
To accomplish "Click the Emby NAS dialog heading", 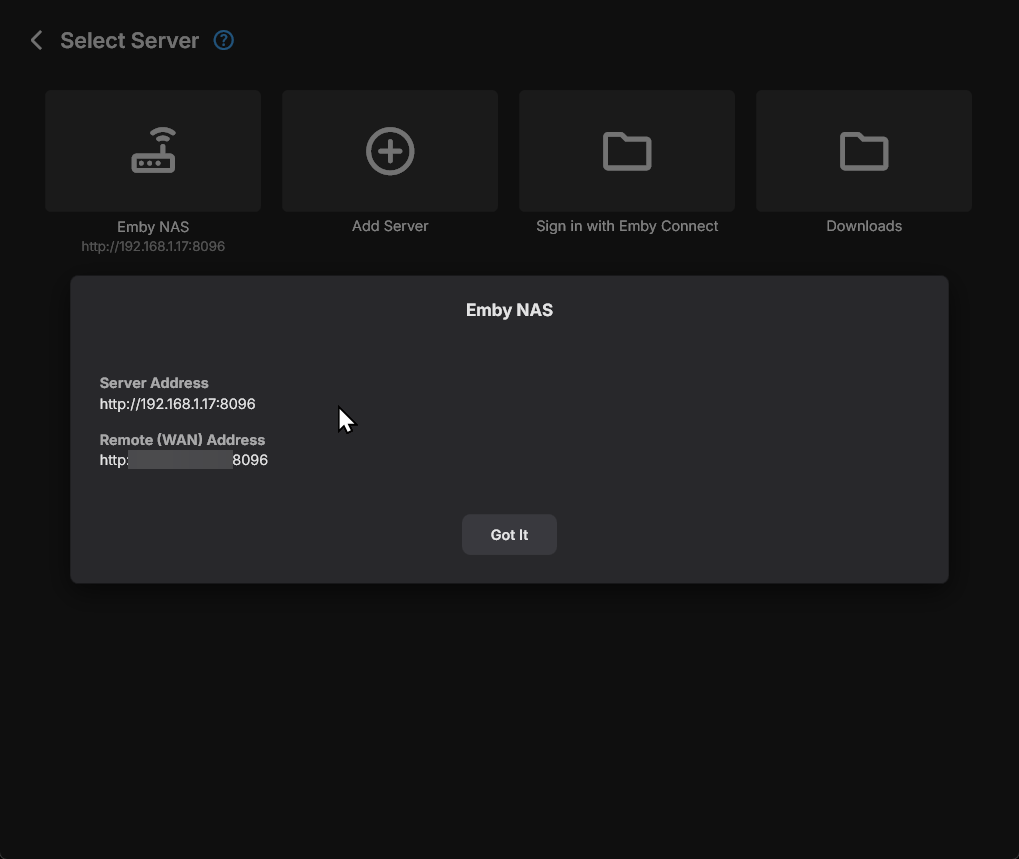I will (510, 310).
